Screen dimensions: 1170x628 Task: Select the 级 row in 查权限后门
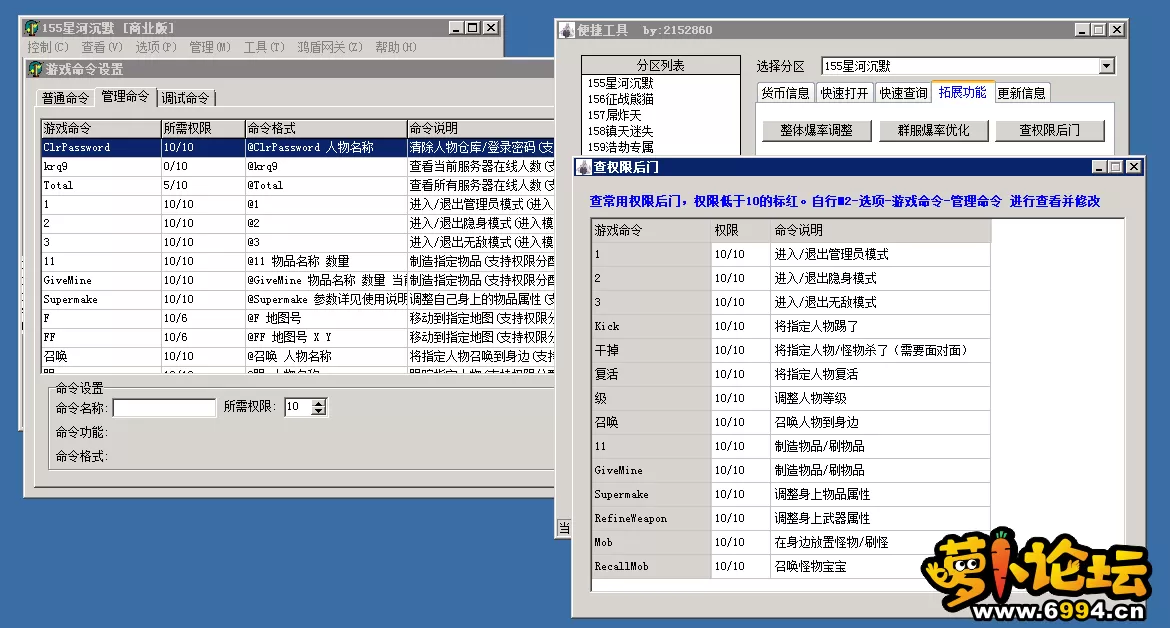click(x=791, y=398)
